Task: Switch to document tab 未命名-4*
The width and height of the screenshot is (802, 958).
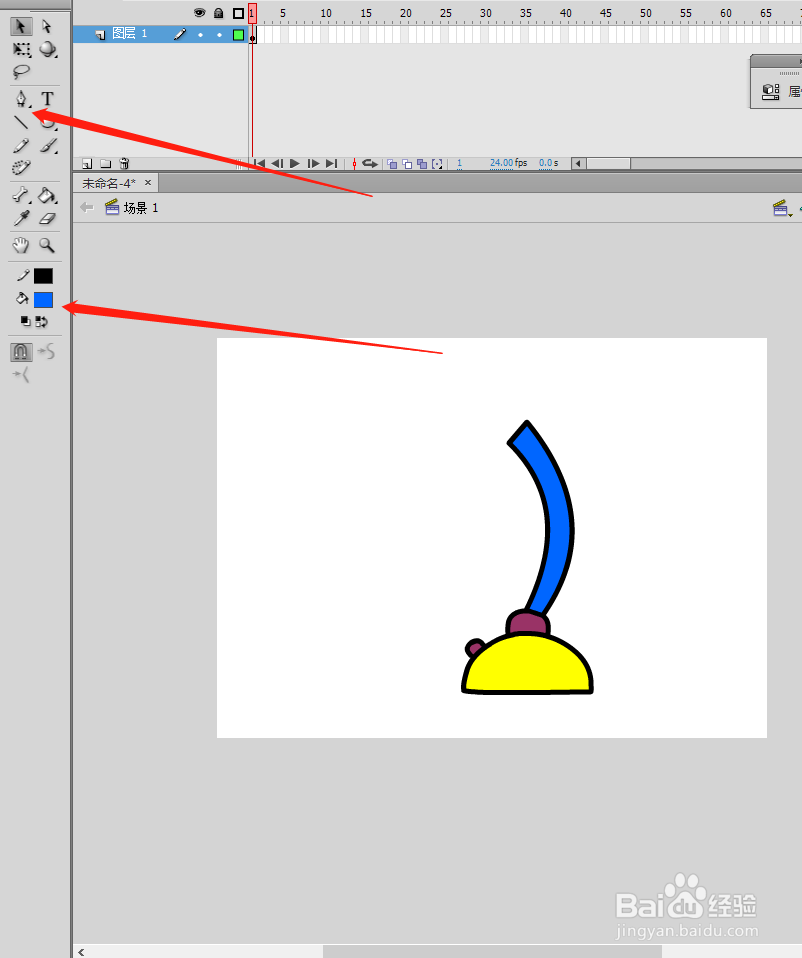Action: 109,183
